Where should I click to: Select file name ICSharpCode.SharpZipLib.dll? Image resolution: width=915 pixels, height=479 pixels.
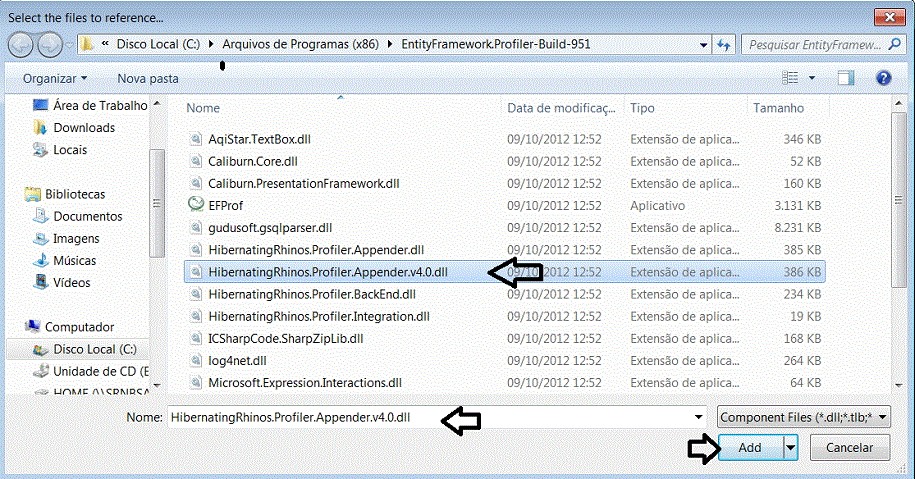[x=285, y=339]
